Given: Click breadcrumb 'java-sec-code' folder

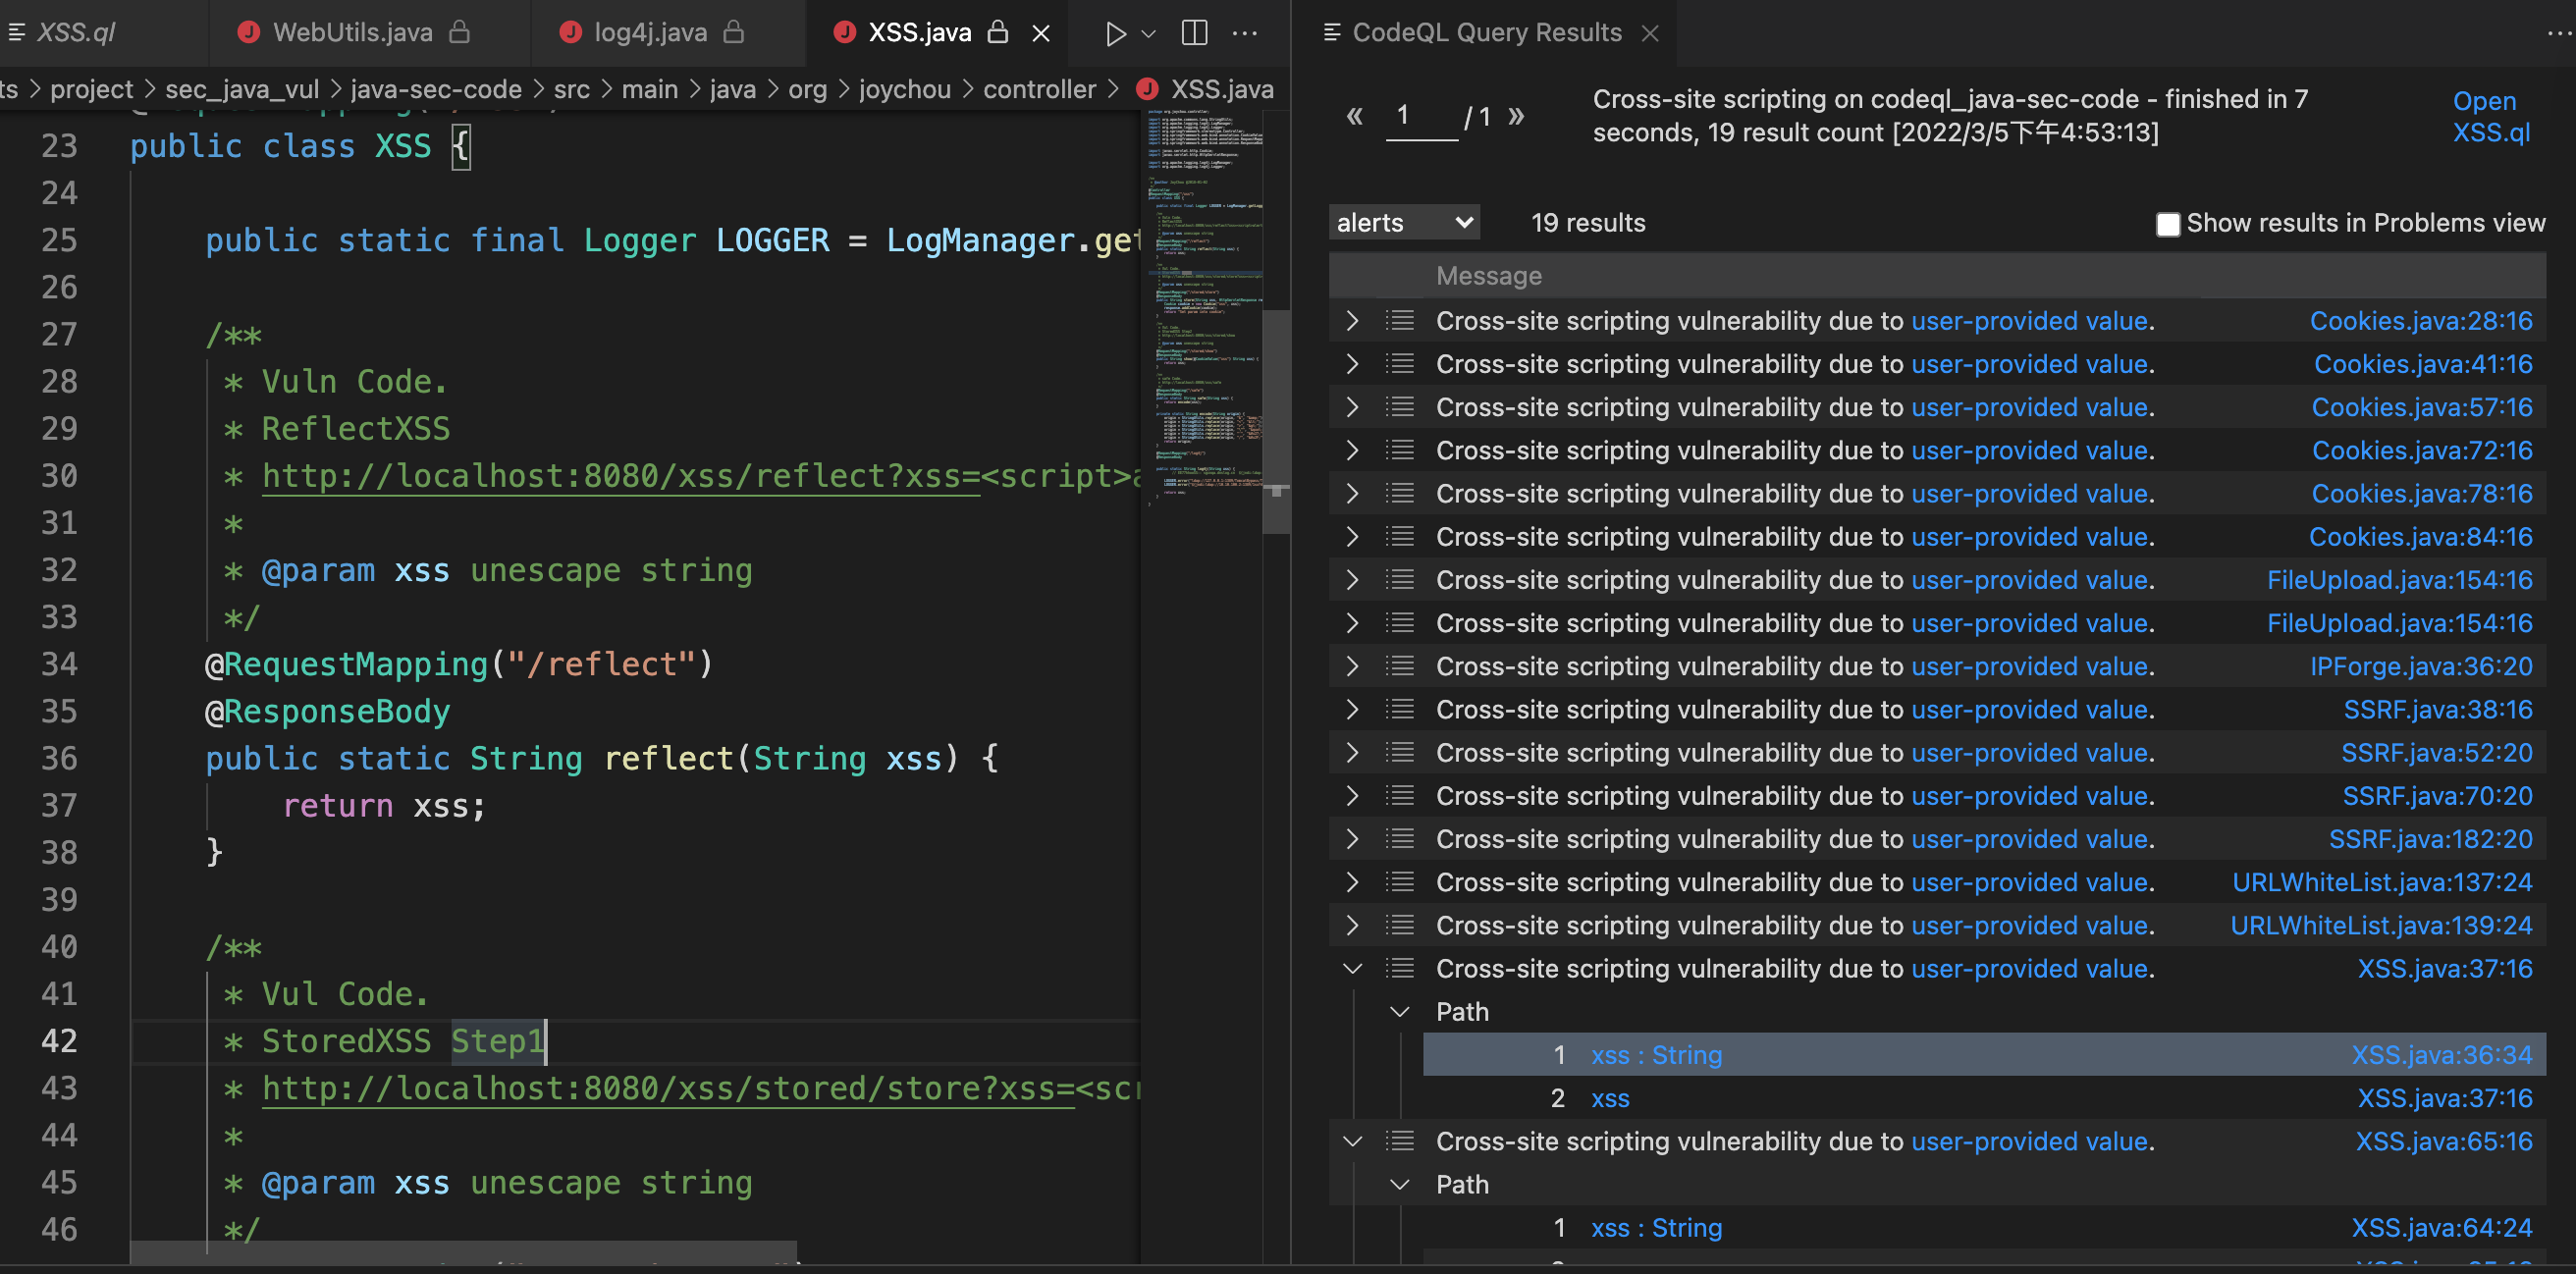Looking at the screenshot, I should coord(436,89).
